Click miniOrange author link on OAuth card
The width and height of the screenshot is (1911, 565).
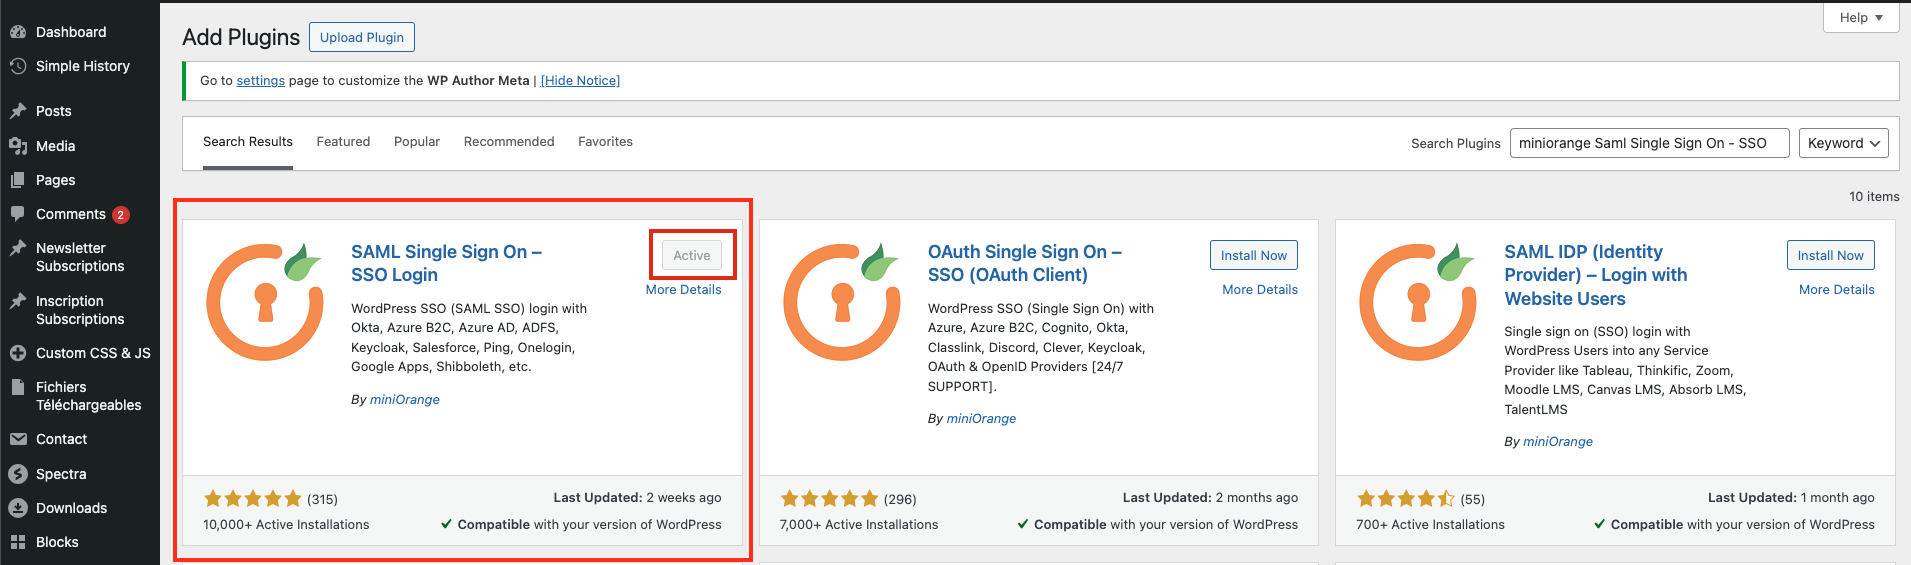pyautogui.click(x=981, y=419)
